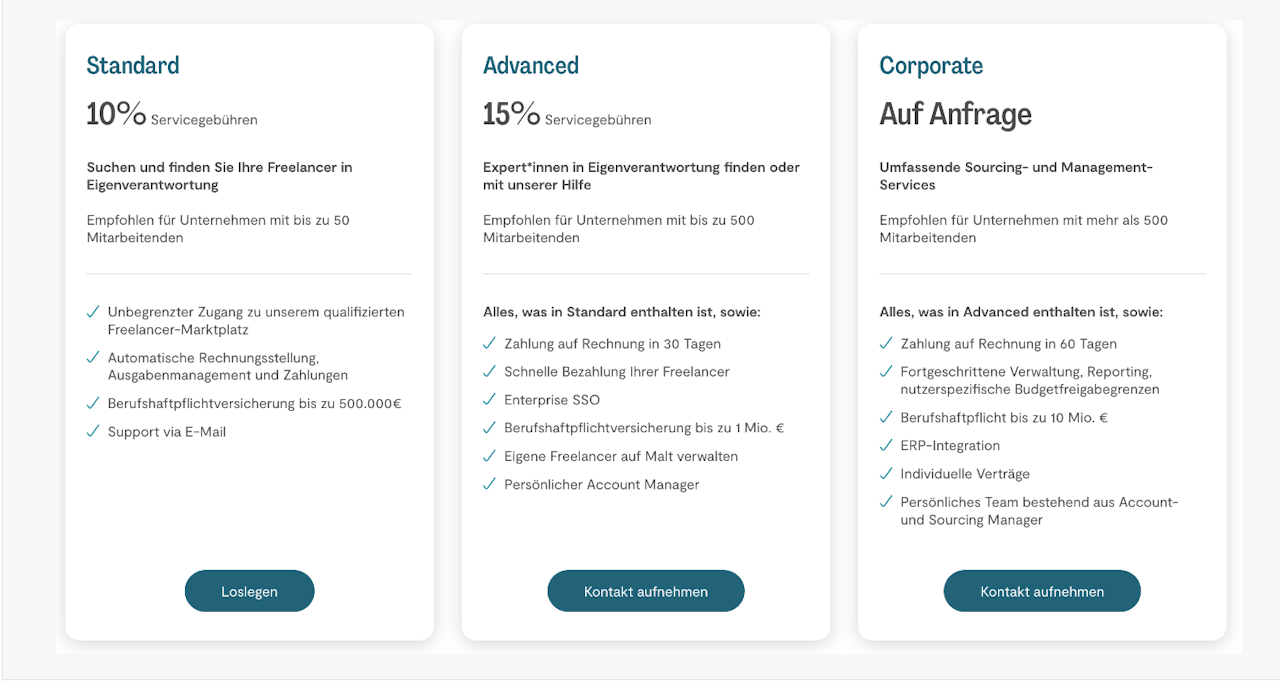Select the Standard plan heading
Viewport: 1280px width, 681px height.
pos(133,66)
